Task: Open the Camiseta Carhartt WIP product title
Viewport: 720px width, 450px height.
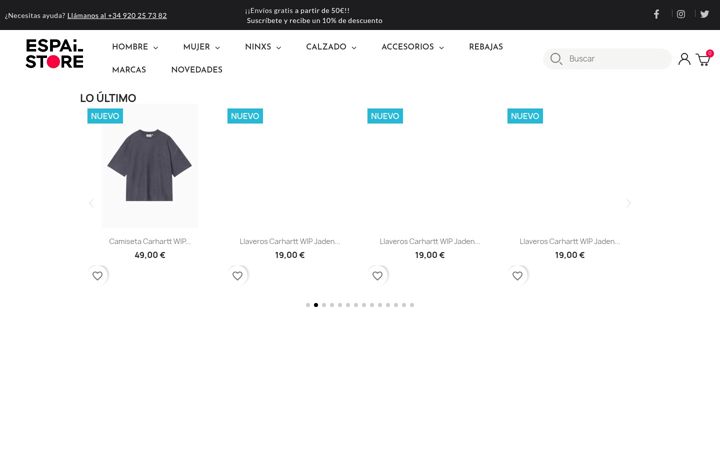Action: point(150,241)
